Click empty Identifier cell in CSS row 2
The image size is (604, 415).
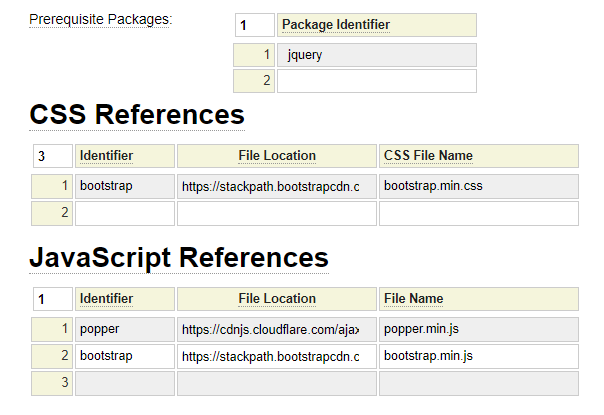[125, 213]
